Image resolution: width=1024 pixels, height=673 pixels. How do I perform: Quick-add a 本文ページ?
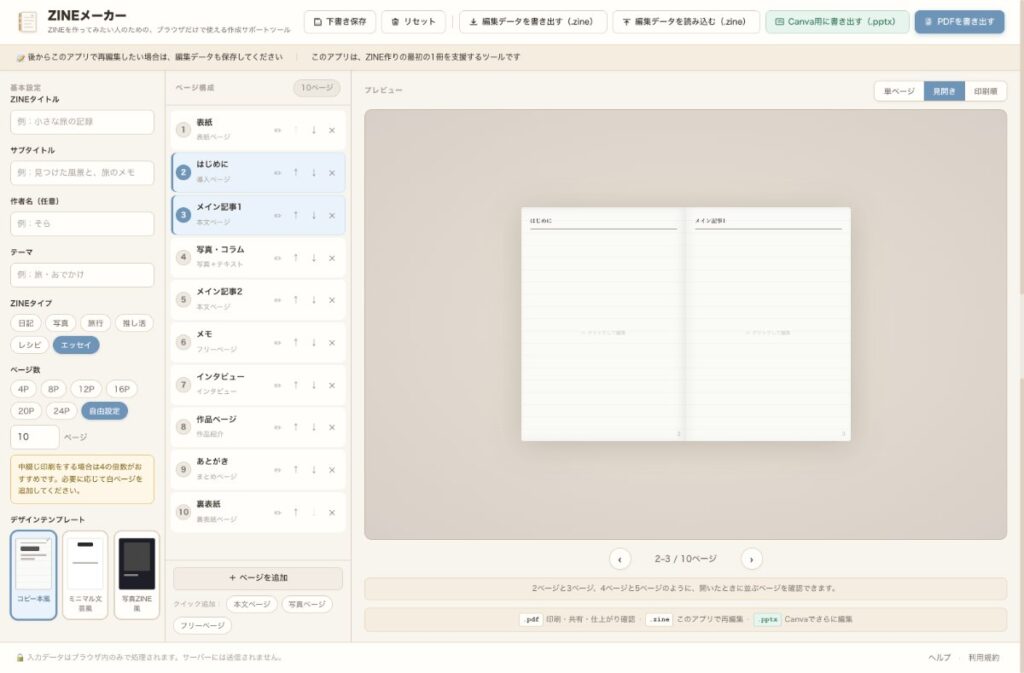pyautogui.click(x=252, y=604)
